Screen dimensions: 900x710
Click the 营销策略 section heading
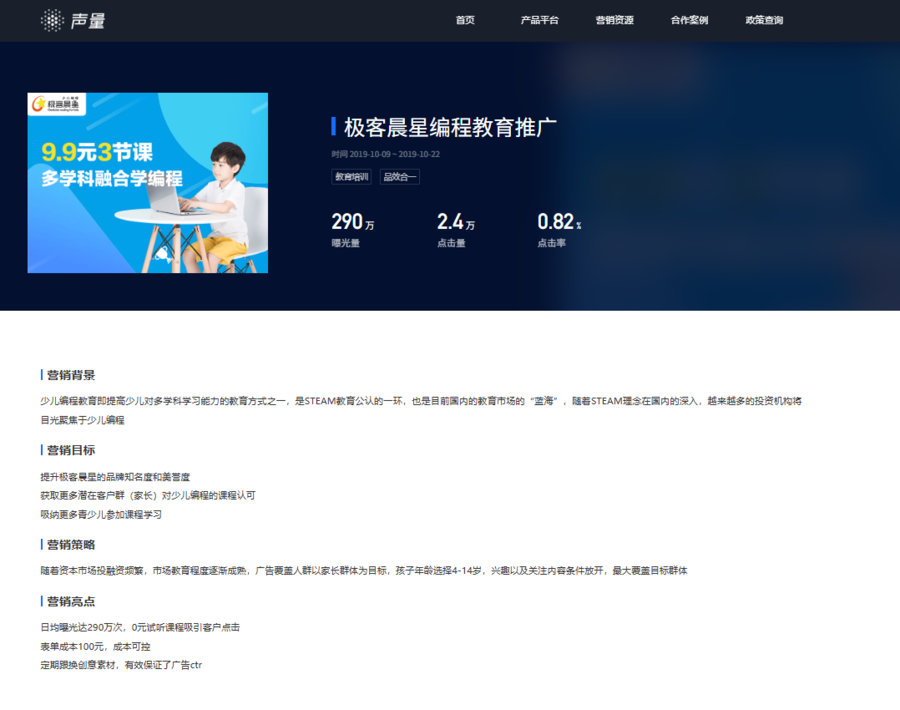[71, 545]
